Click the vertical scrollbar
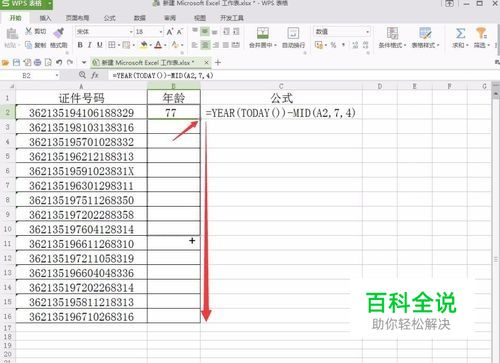500x363 pixels. pos(496,227)
